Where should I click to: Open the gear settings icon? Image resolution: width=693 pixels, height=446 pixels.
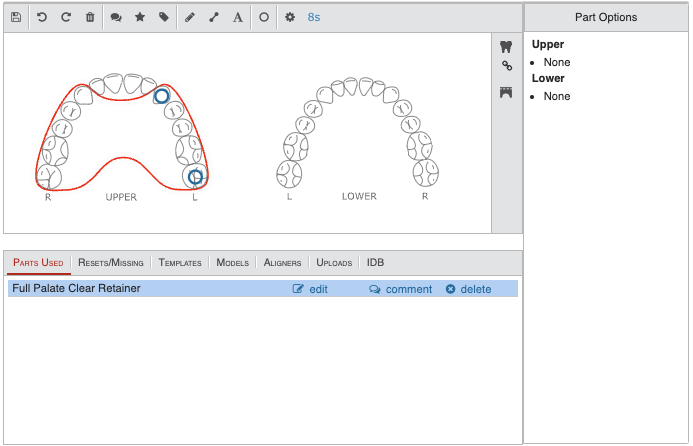289,17
